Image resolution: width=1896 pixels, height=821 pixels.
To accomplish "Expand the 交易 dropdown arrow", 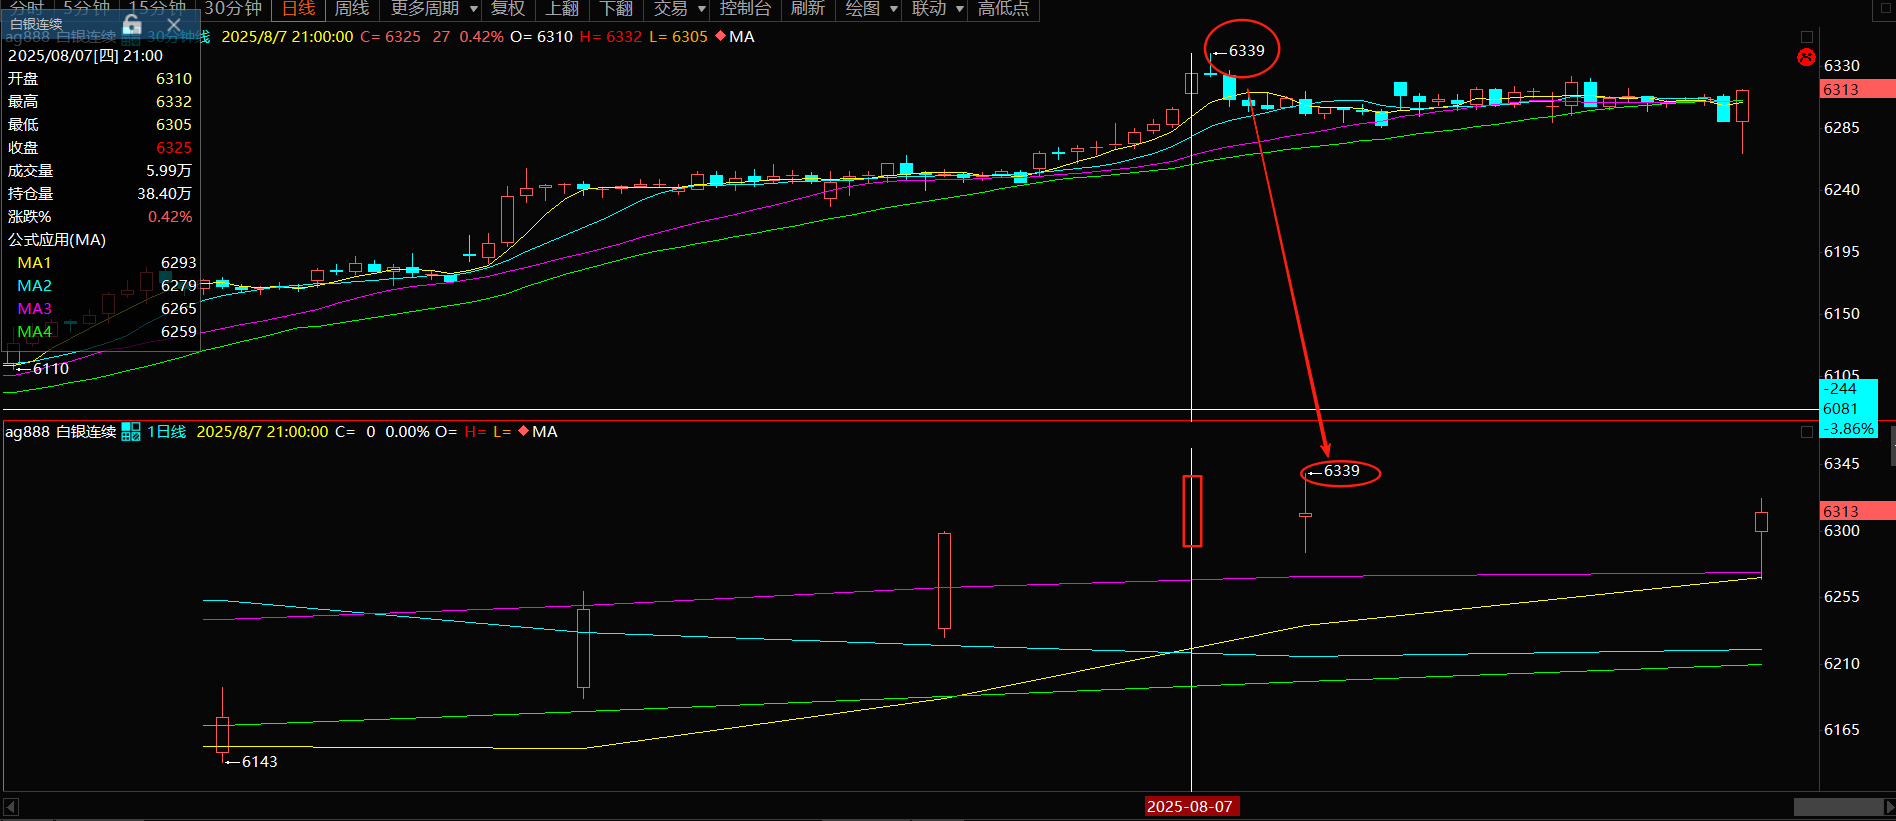I will click(701, 10).
